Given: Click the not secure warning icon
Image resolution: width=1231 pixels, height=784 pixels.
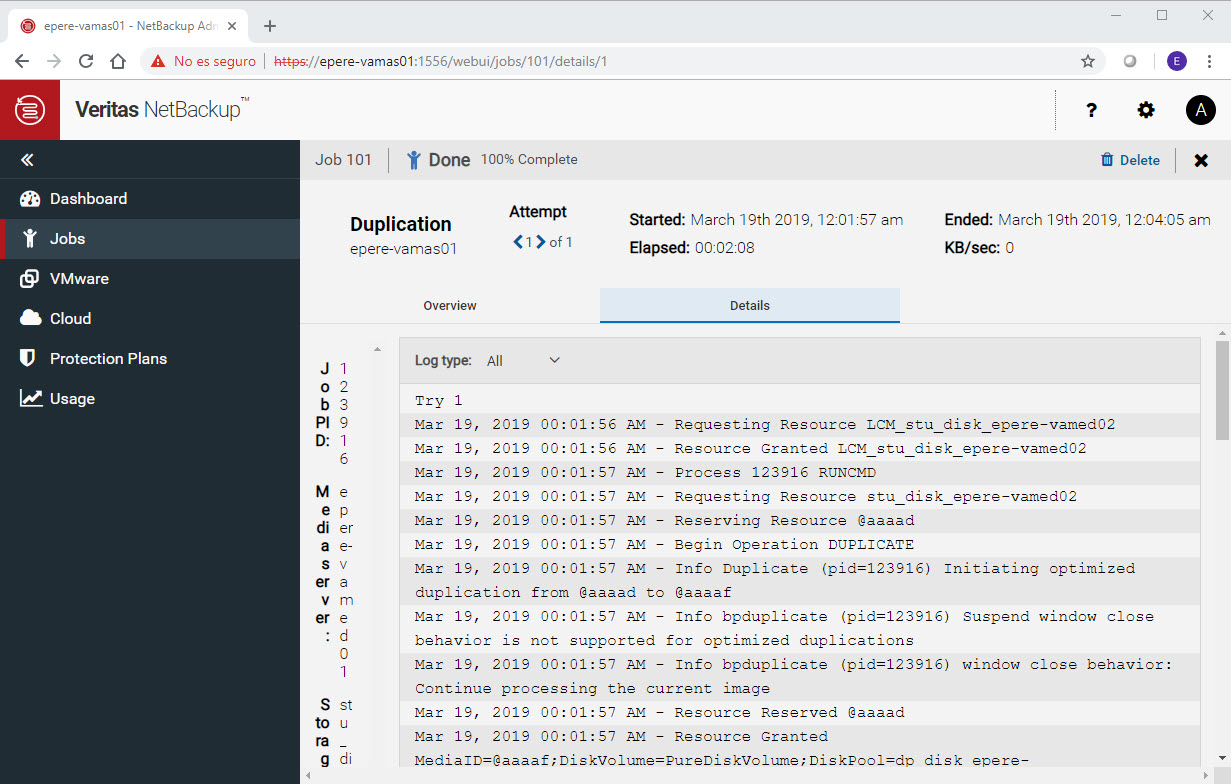Looking at the screenshot, I should click(158, 61).
